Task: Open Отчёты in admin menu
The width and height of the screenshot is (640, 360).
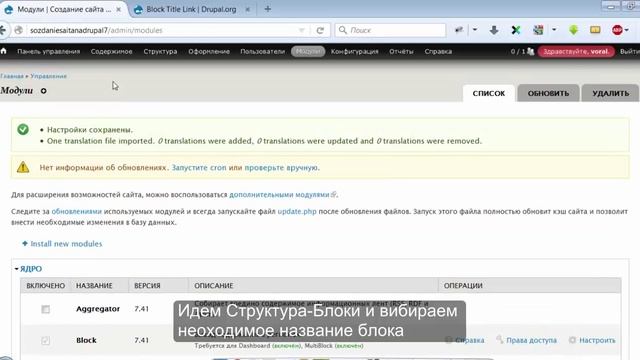Action: click(401, 51)
